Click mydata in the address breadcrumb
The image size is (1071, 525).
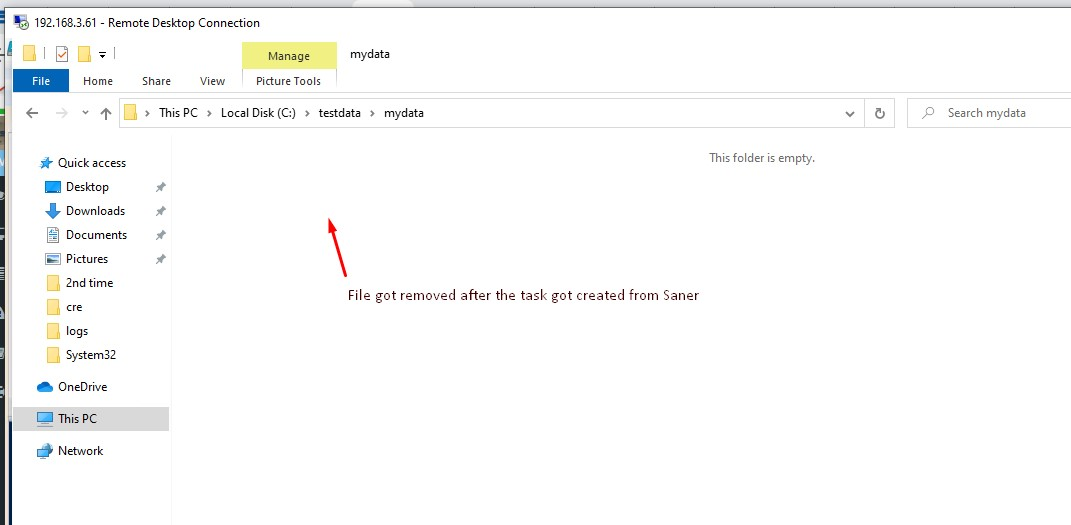pyautogui.click(x=404, y=113)
